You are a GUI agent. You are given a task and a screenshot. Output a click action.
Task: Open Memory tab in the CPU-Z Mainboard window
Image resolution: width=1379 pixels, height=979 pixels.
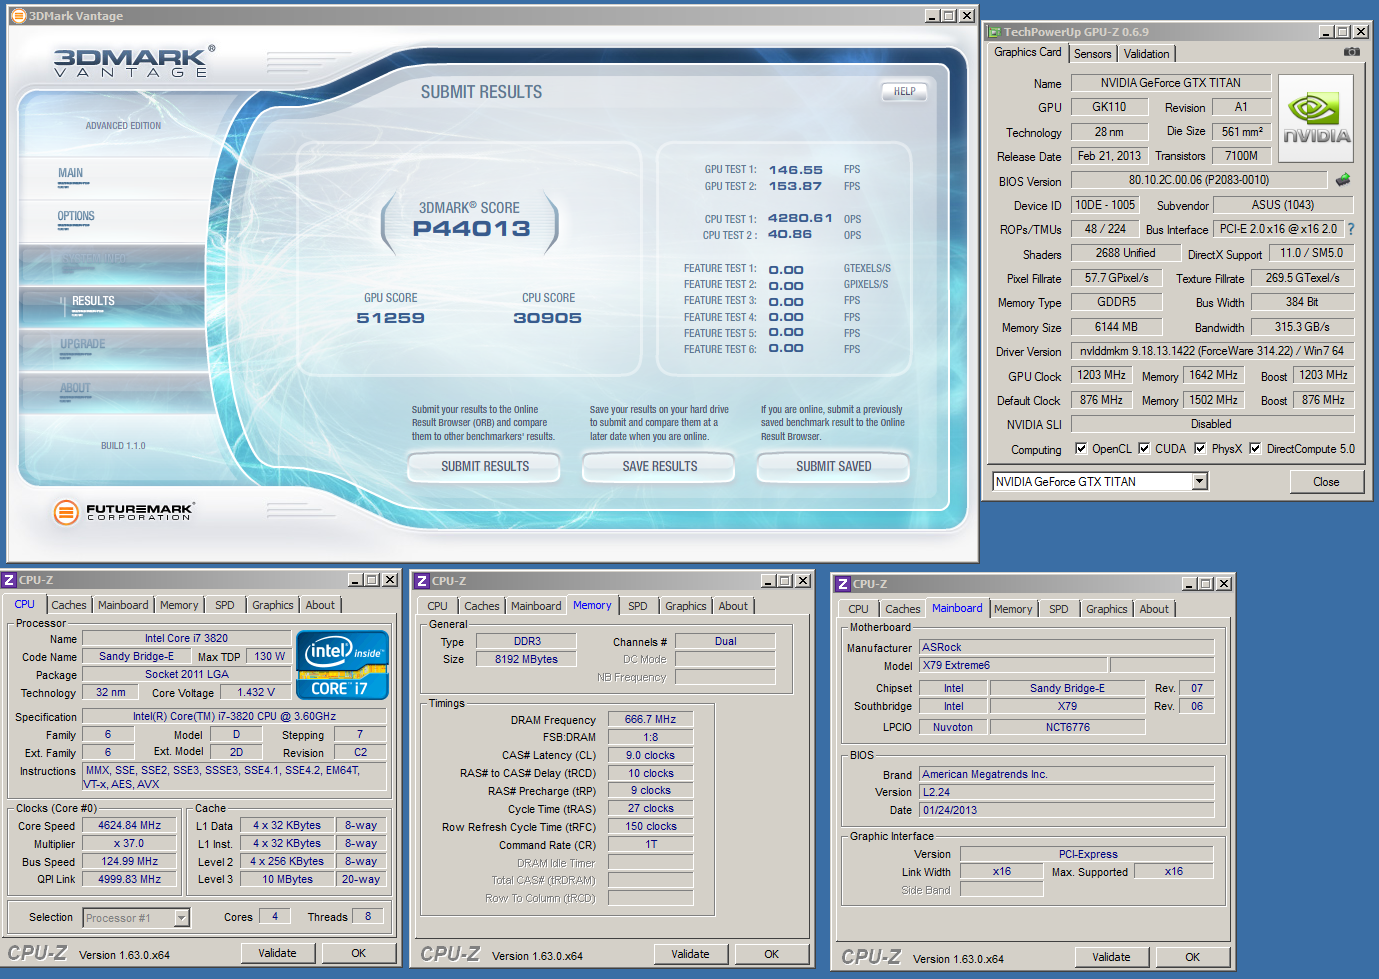click(1013, 609)
